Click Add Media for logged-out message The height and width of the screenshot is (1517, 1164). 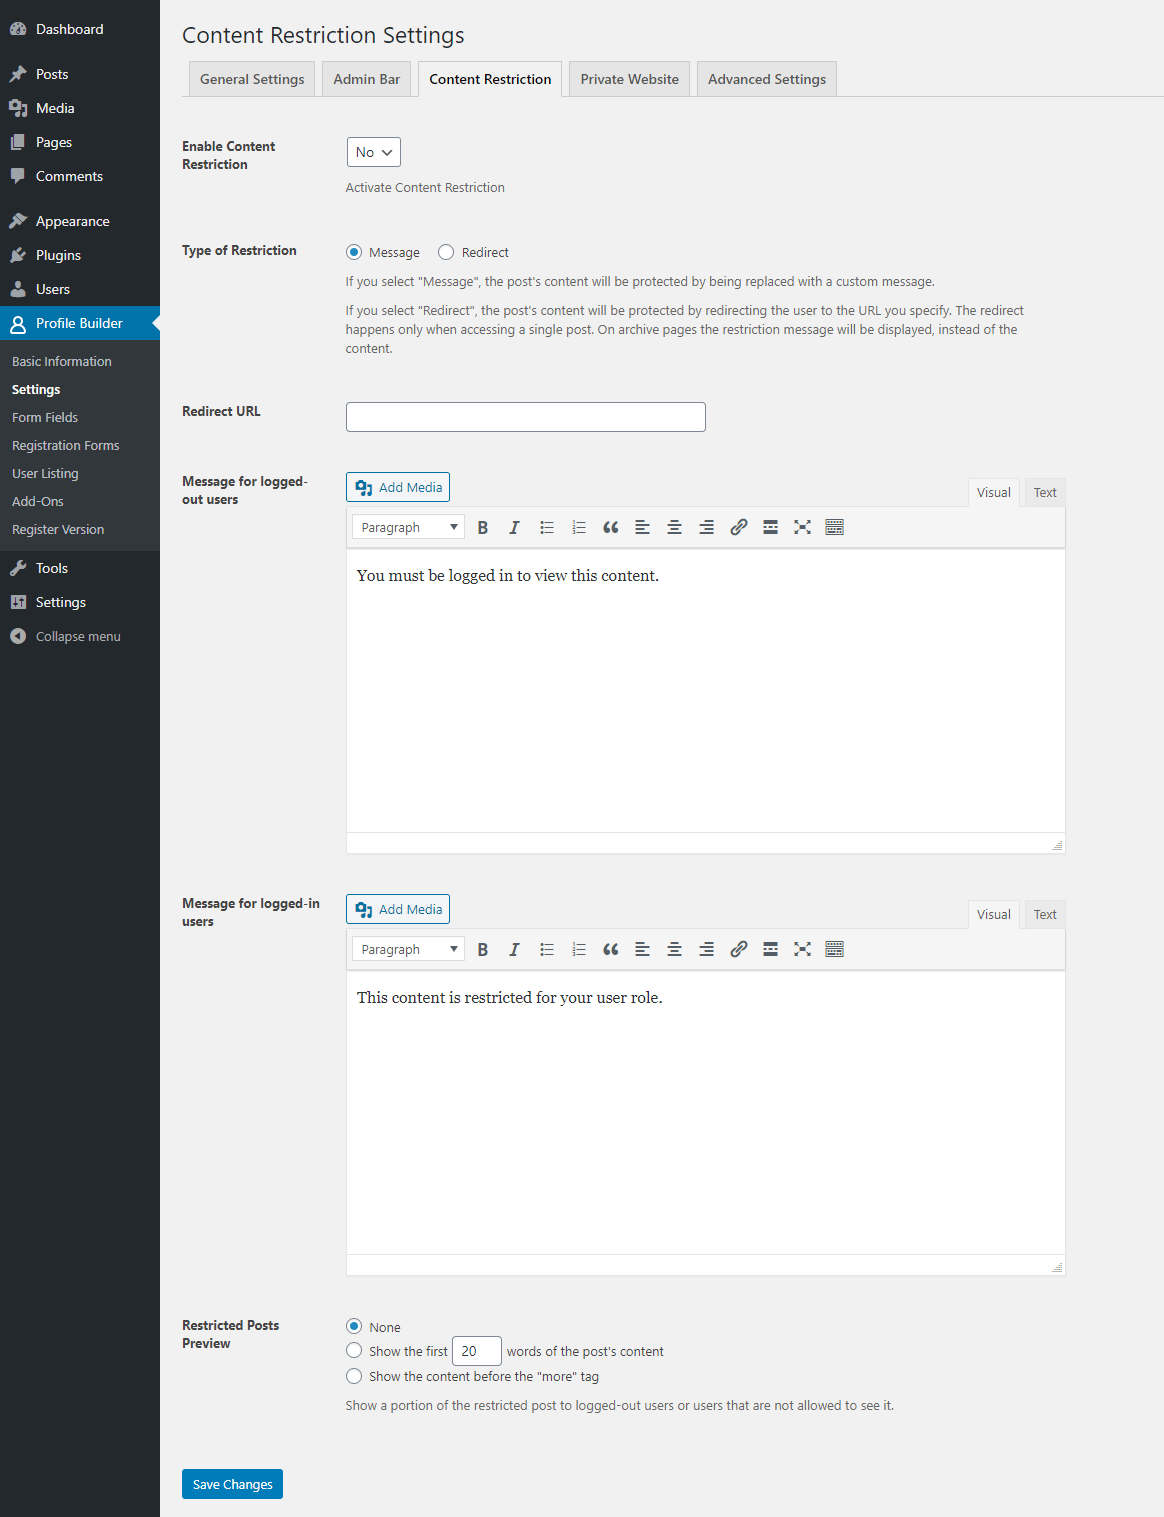click(x=398, y=487)
